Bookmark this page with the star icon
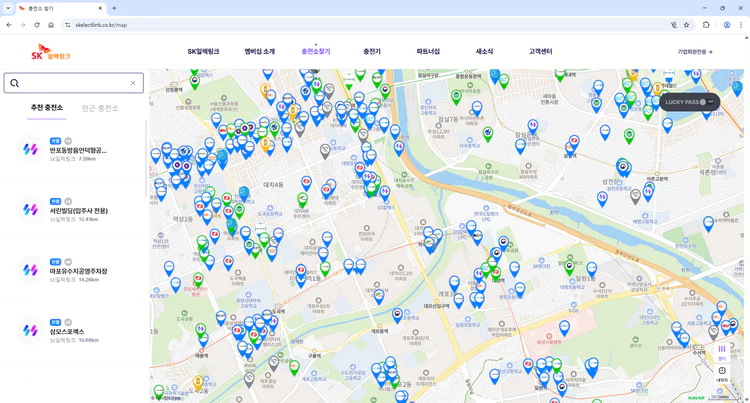The width and height of the screenshot is (750, 403). (686, 25)
